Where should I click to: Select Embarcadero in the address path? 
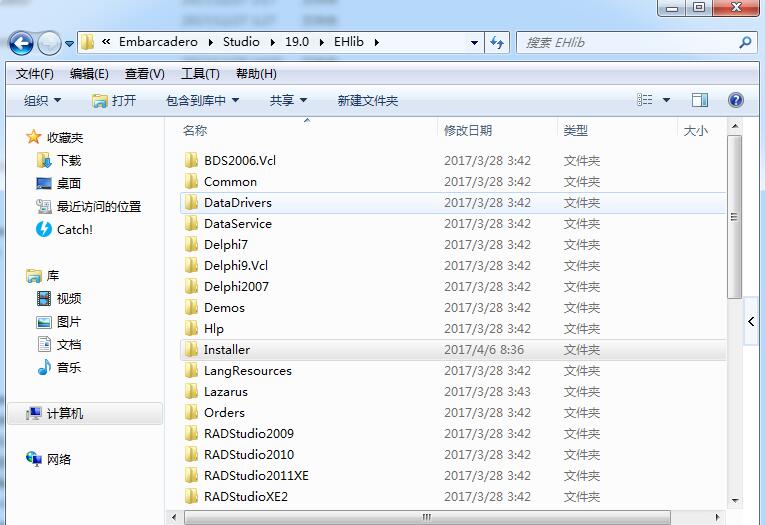158,42
